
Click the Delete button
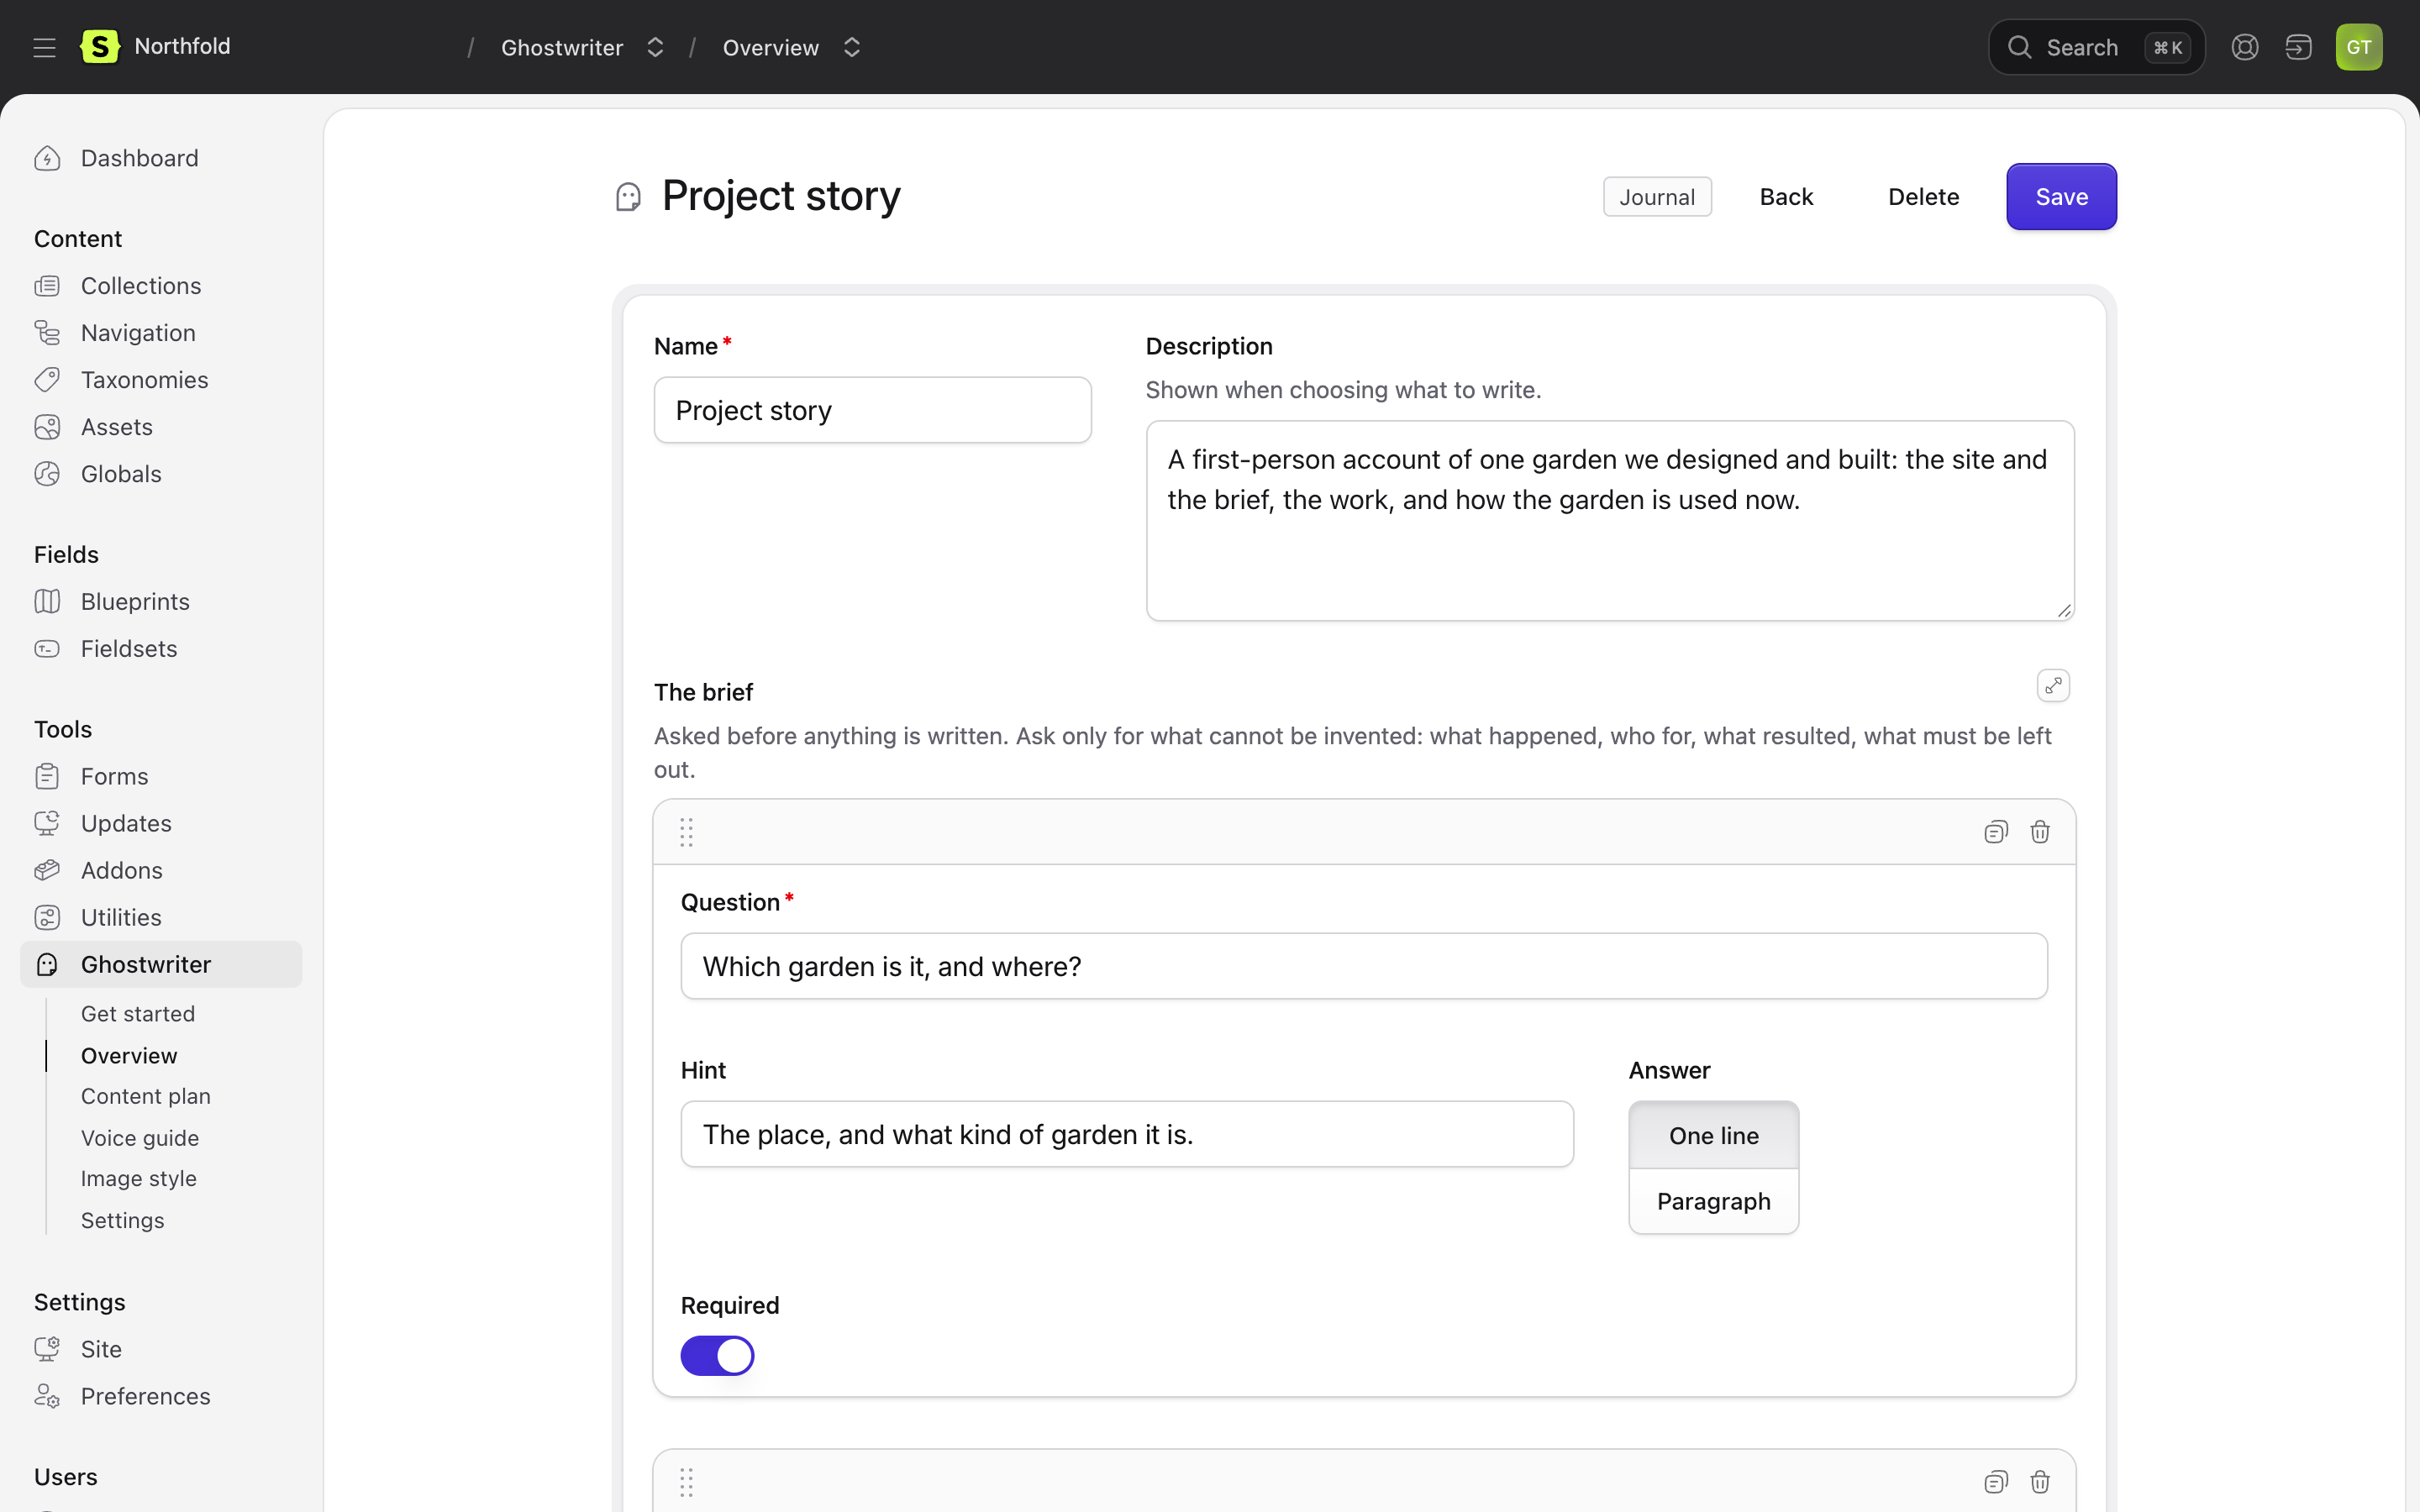point(1923,197)
